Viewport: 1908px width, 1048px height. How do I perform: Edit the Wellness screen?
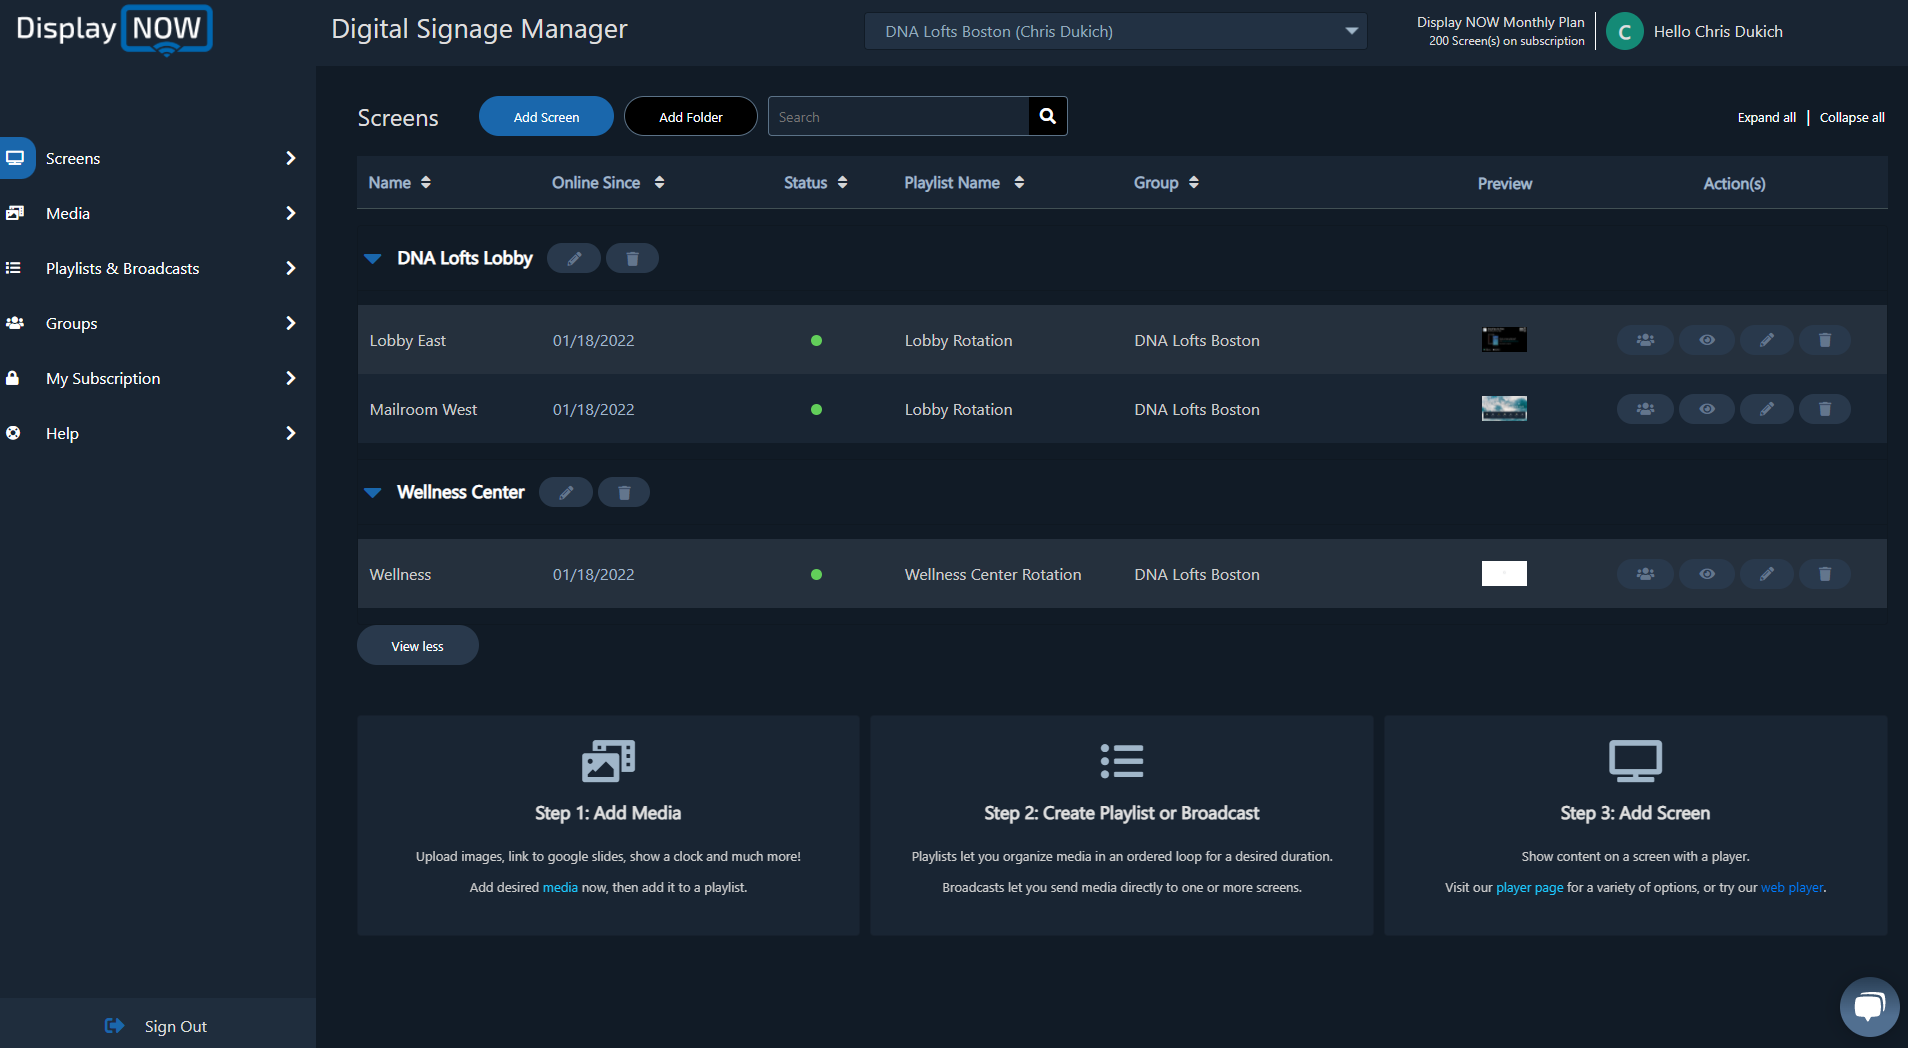(1767, 574)
